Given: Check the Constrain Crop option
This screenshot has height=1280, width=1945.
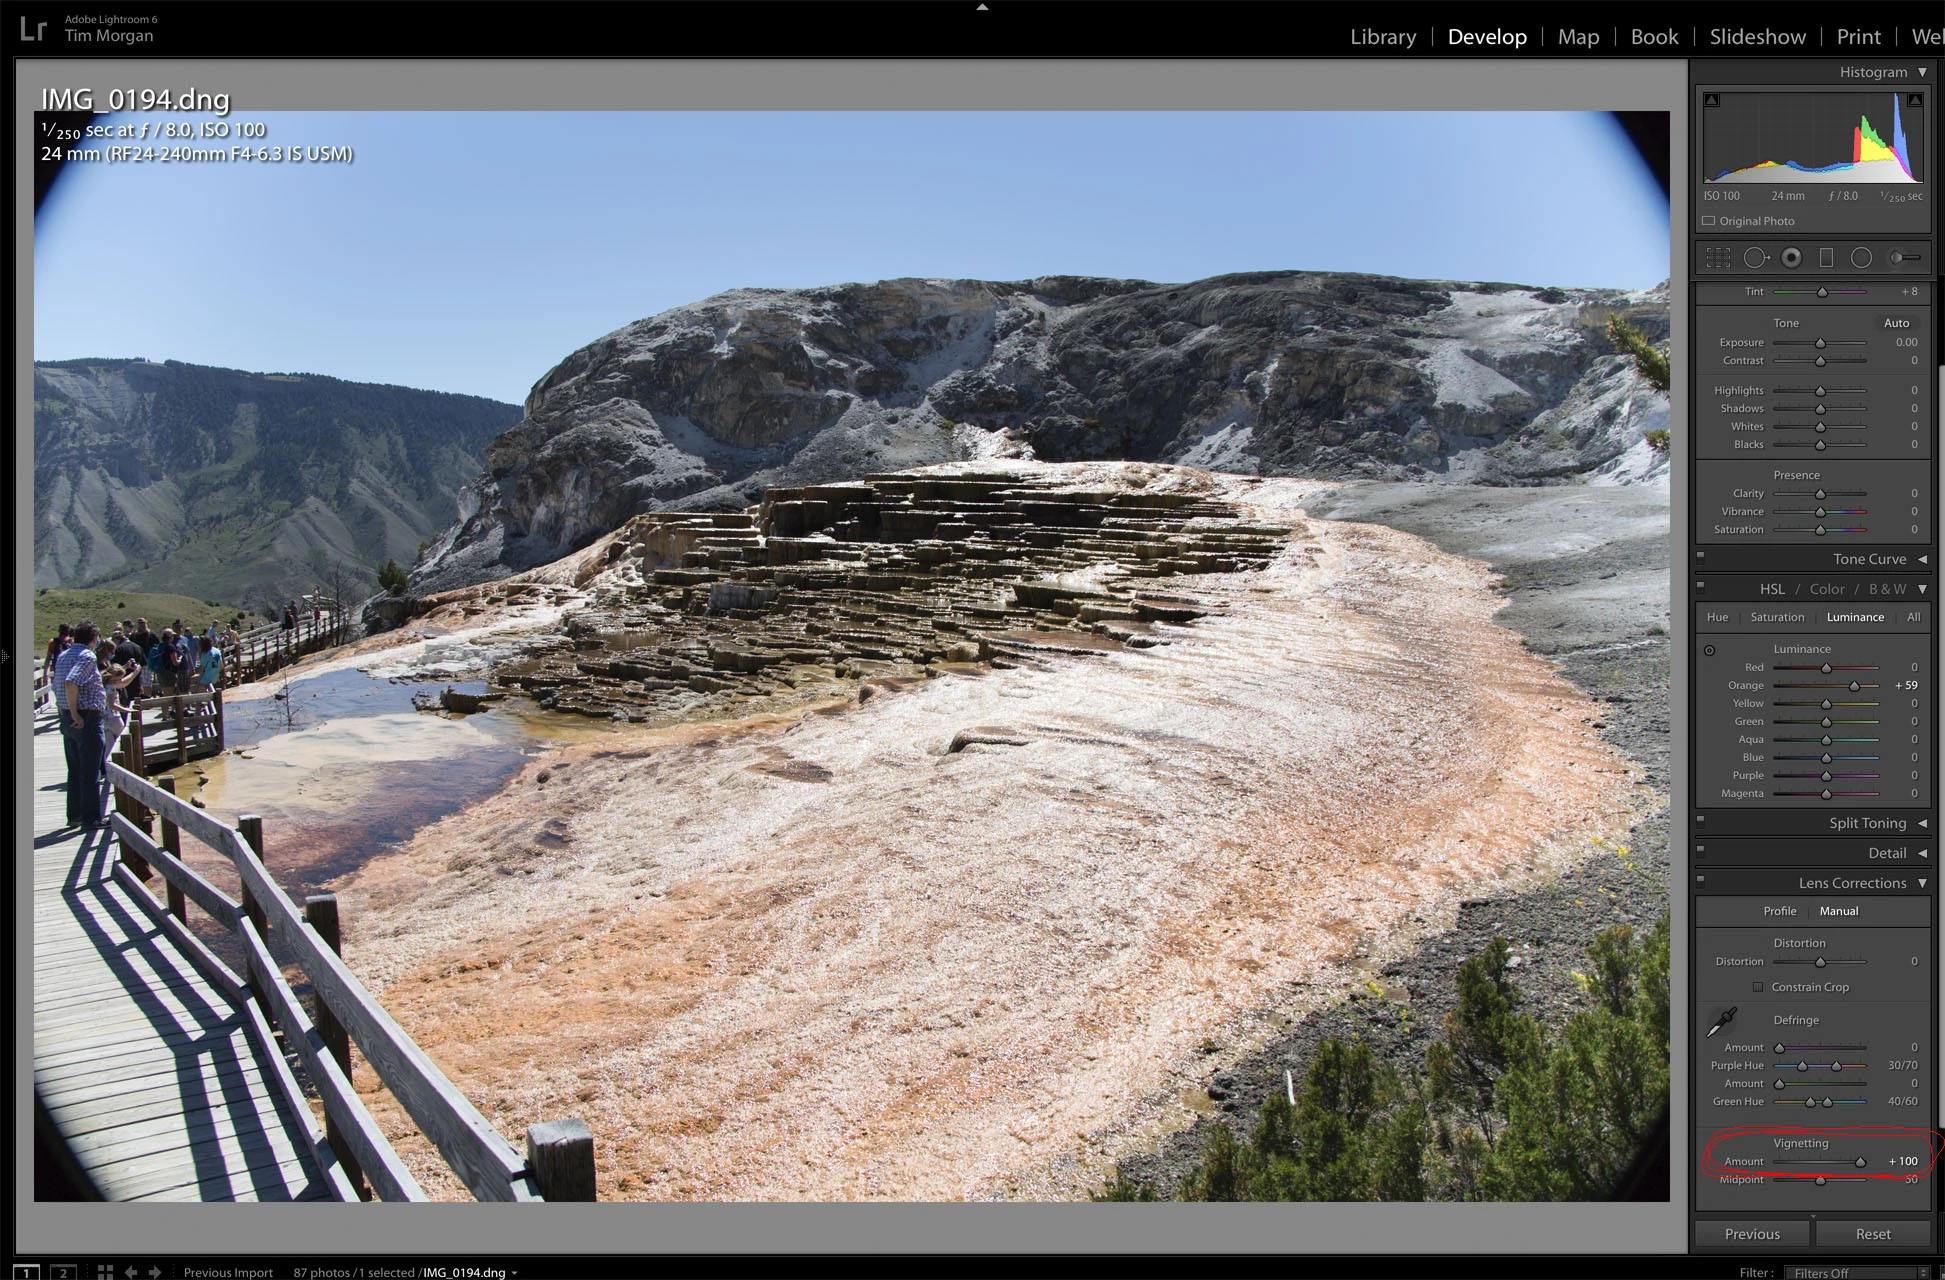Looking at the screenshot, I should pyautogui.click(x=1758, y=987).
